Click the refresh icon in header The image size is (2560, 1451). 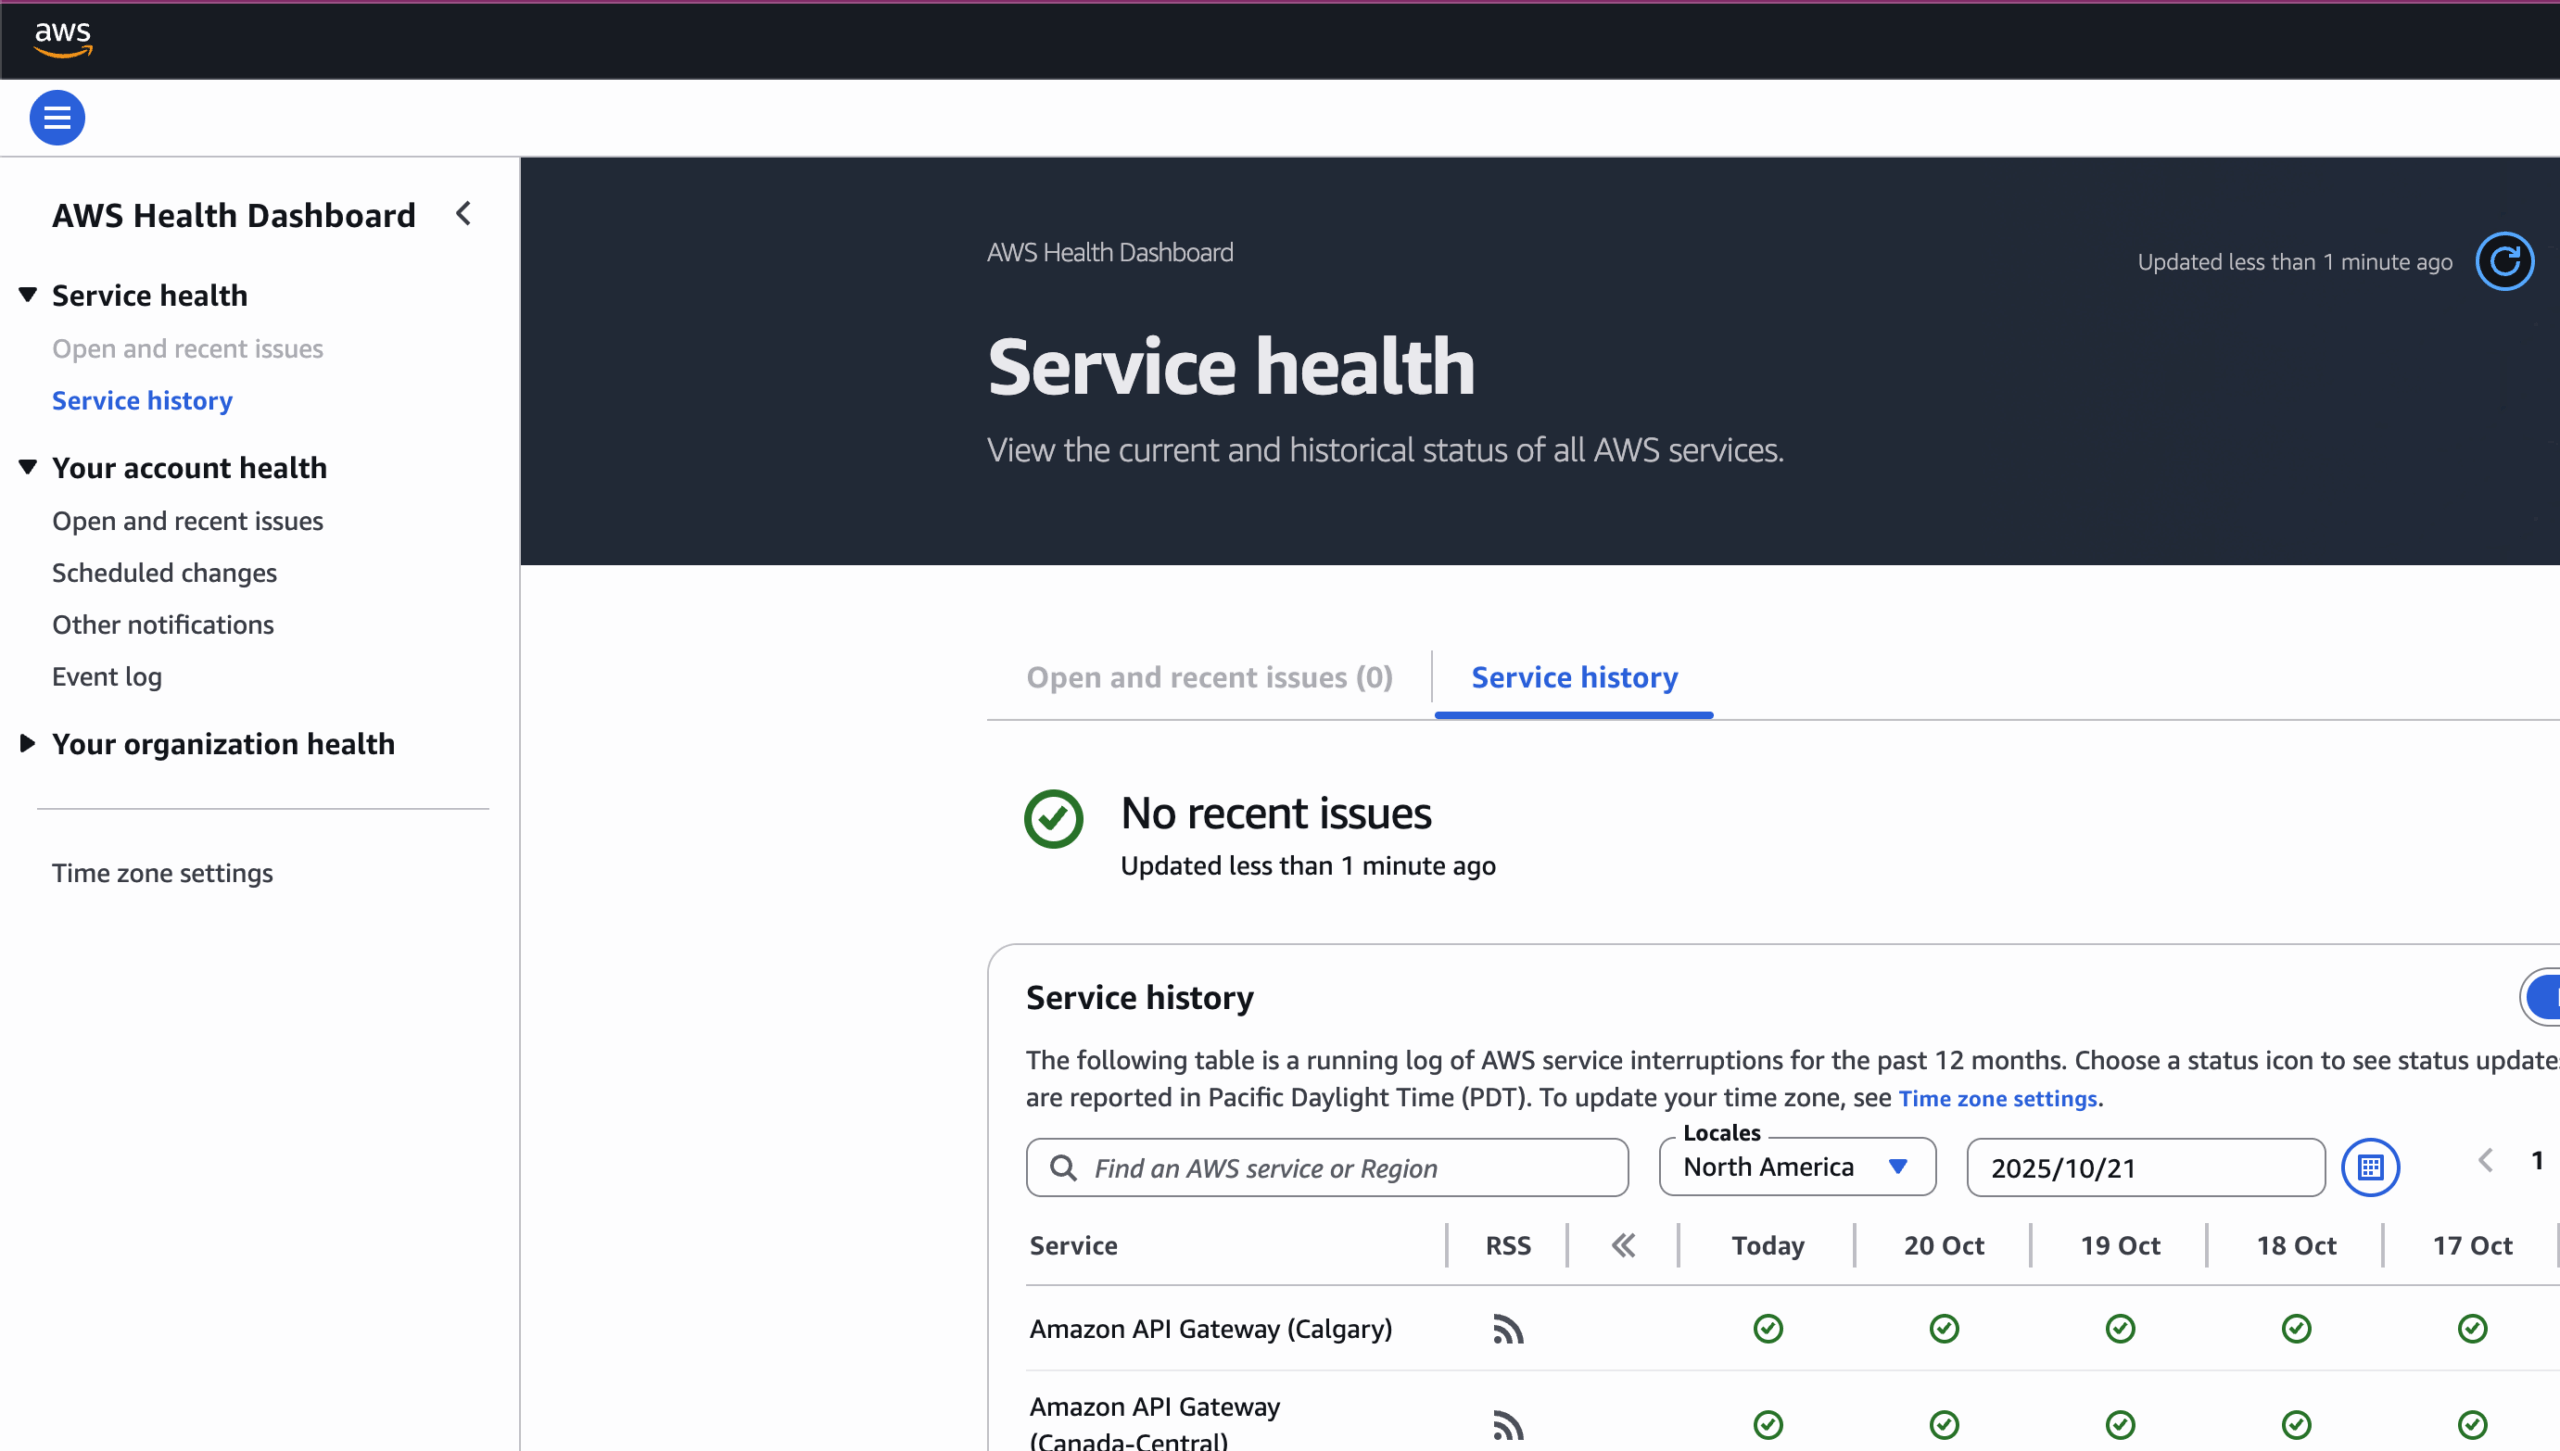2504,262
